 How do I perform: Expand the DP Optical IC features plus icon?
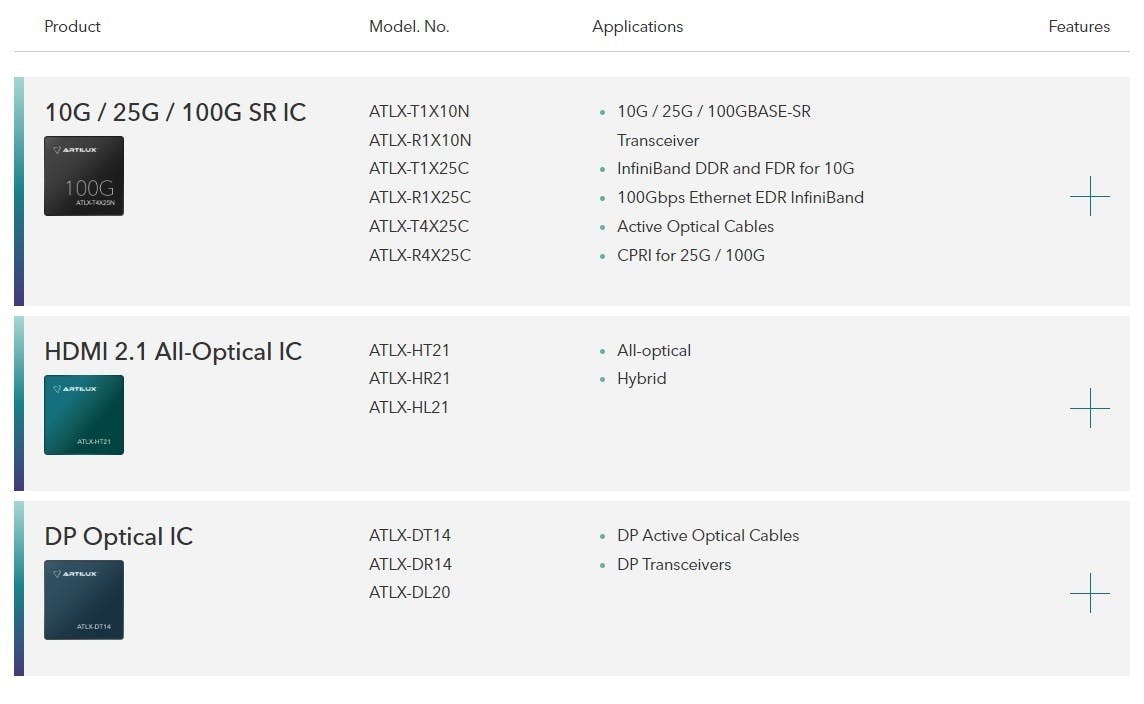pos(1089,593)
